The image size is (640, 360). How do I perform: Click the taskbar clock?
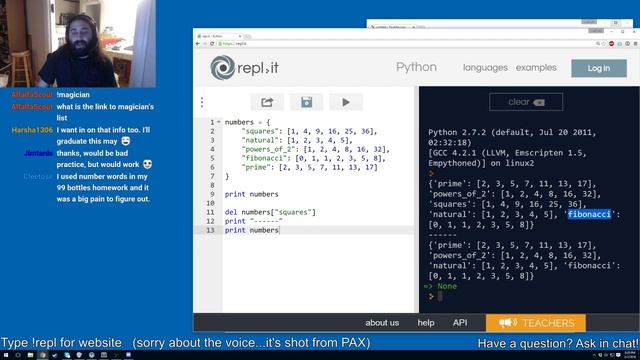click(630, 355)
